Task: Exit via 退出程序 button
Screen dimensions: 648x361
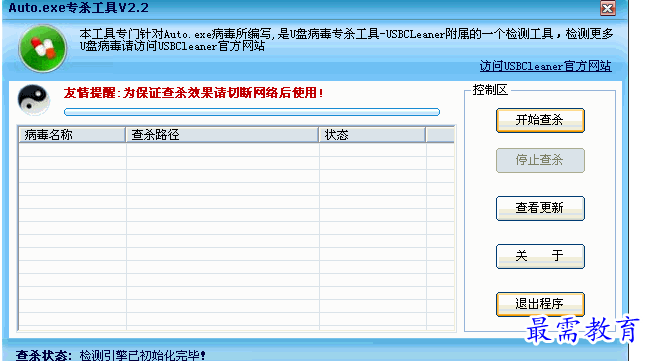Action: [540, 304]
